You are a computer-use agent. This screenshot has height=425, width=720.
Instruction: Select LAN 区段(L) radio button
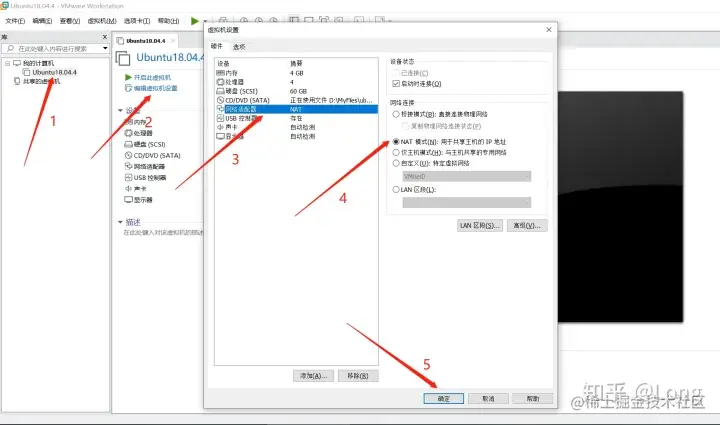pyautogui.click(x=396, y=189)
